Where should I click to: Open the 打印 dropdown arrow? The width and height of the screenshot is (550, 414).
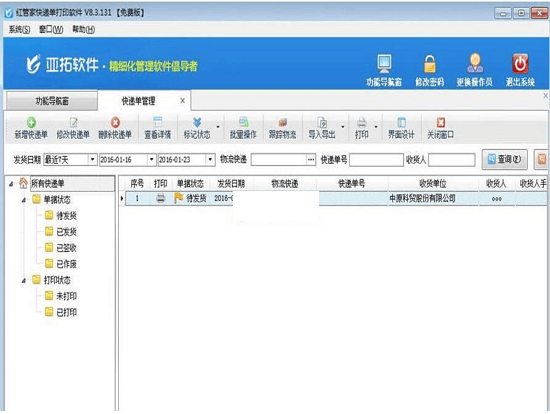point(376,127)
